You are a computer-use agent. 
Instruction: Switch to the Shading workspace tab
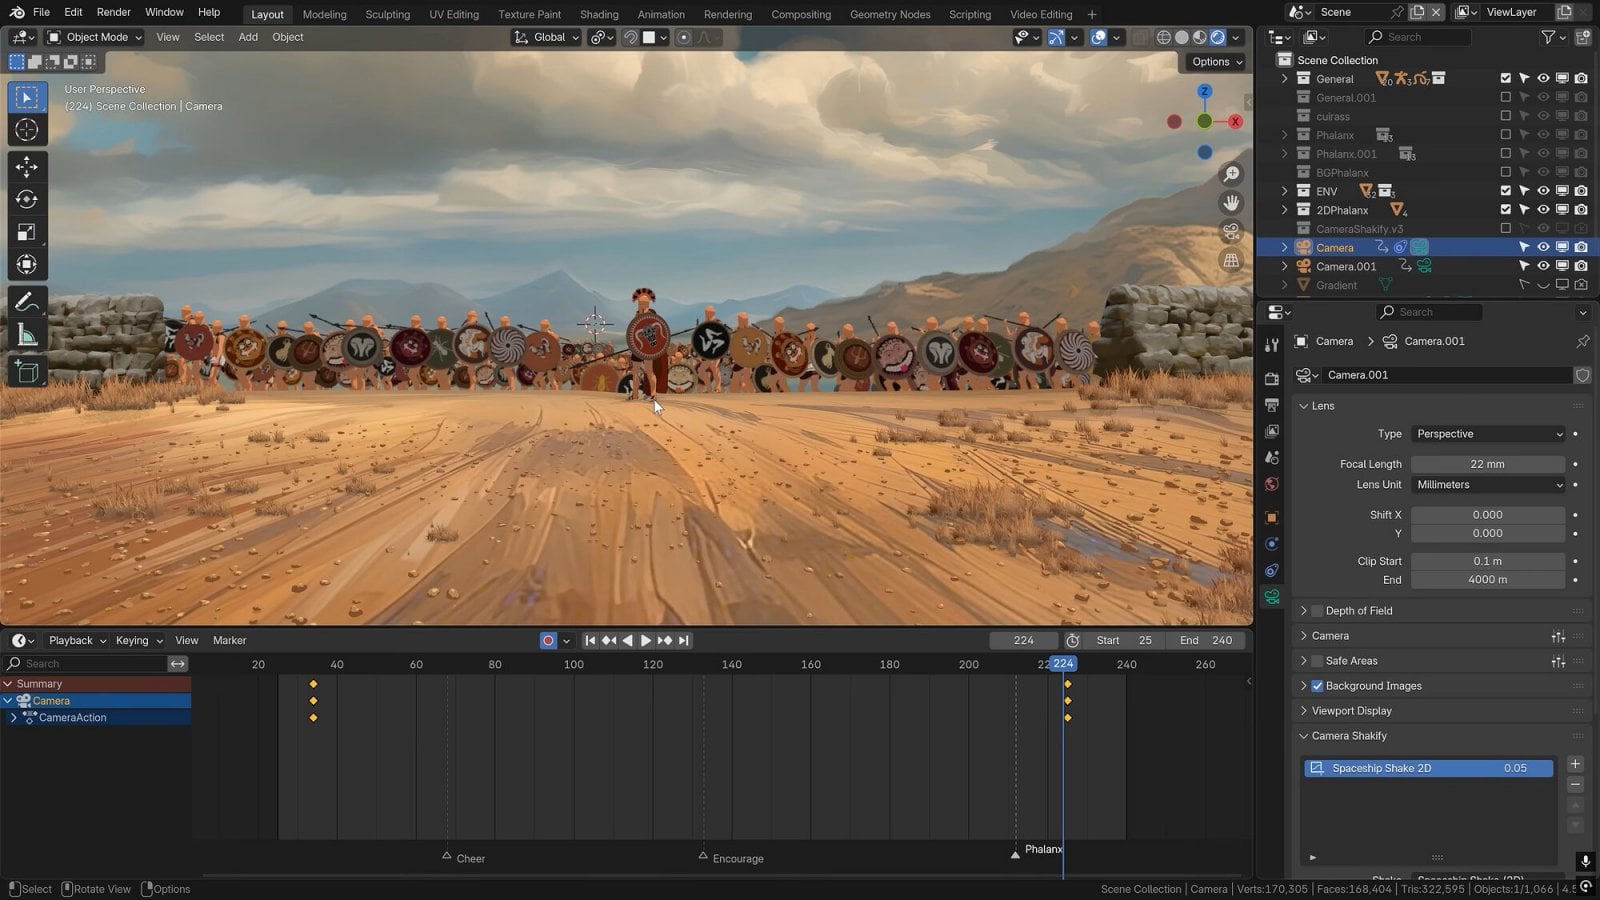tap(598, 14)
